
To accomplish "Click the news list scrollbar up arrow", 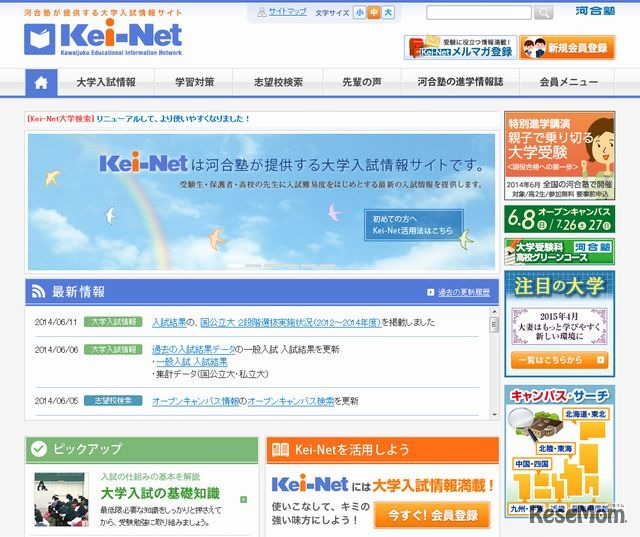I will coord(494,311).
